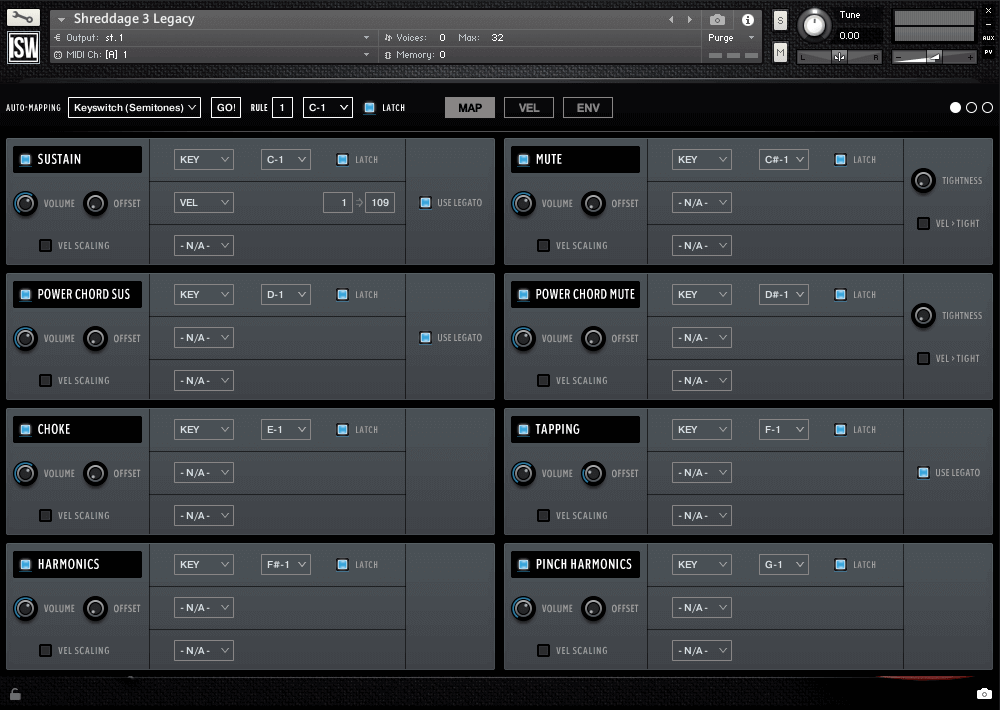The width and height of the screenshot is (1000, 710).
Task: Click the ISW logo icon
Action: tap(23, 47)
